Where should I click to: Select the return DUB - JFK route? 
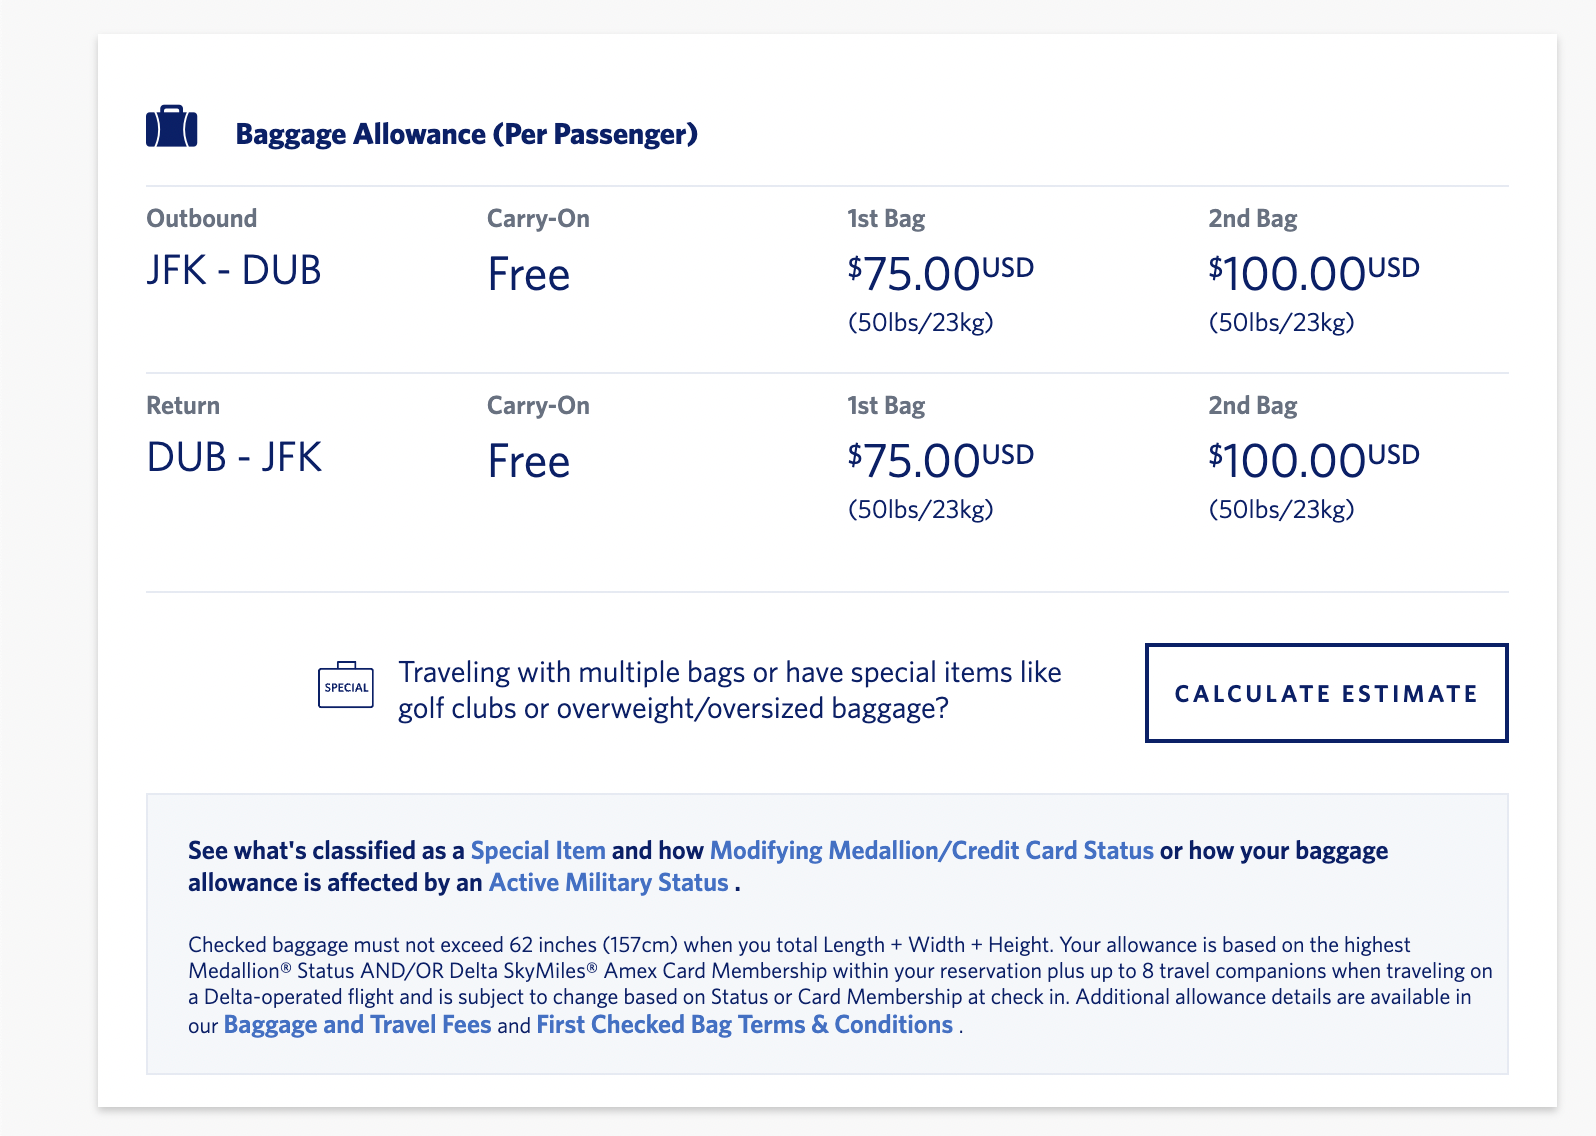point(234,458)
